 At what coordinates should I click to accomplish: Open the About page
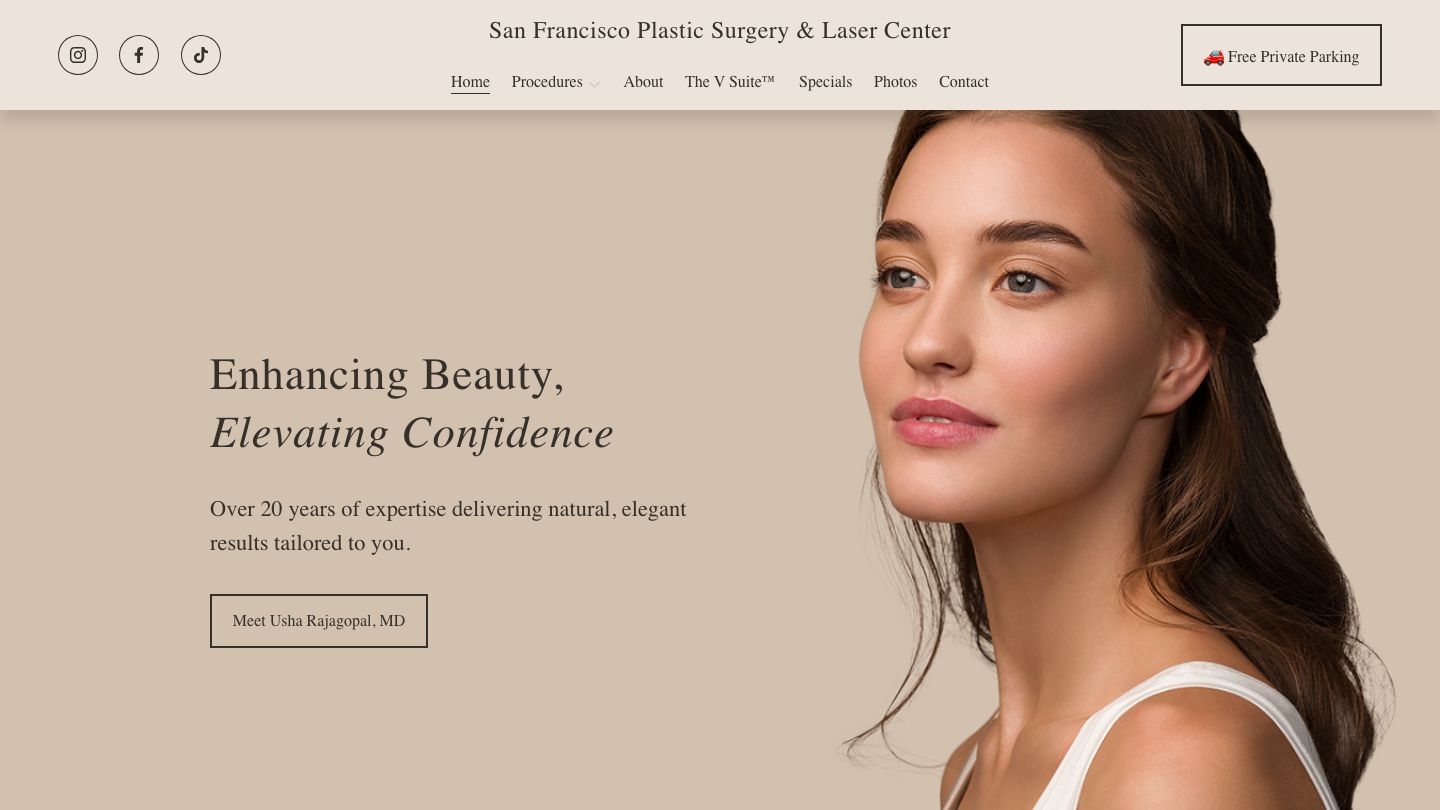643,82
